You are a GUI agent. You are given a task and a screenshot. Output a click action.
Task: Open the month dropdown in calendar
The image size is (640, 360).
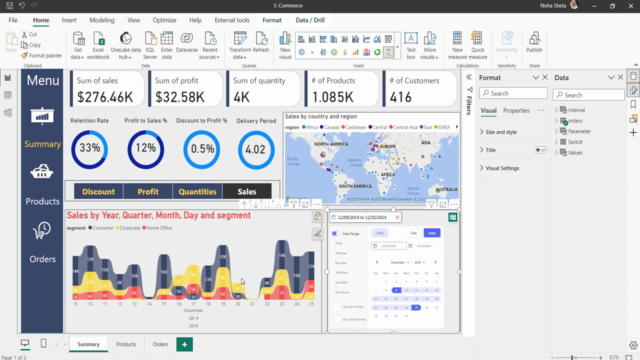[x=400, y=262]
